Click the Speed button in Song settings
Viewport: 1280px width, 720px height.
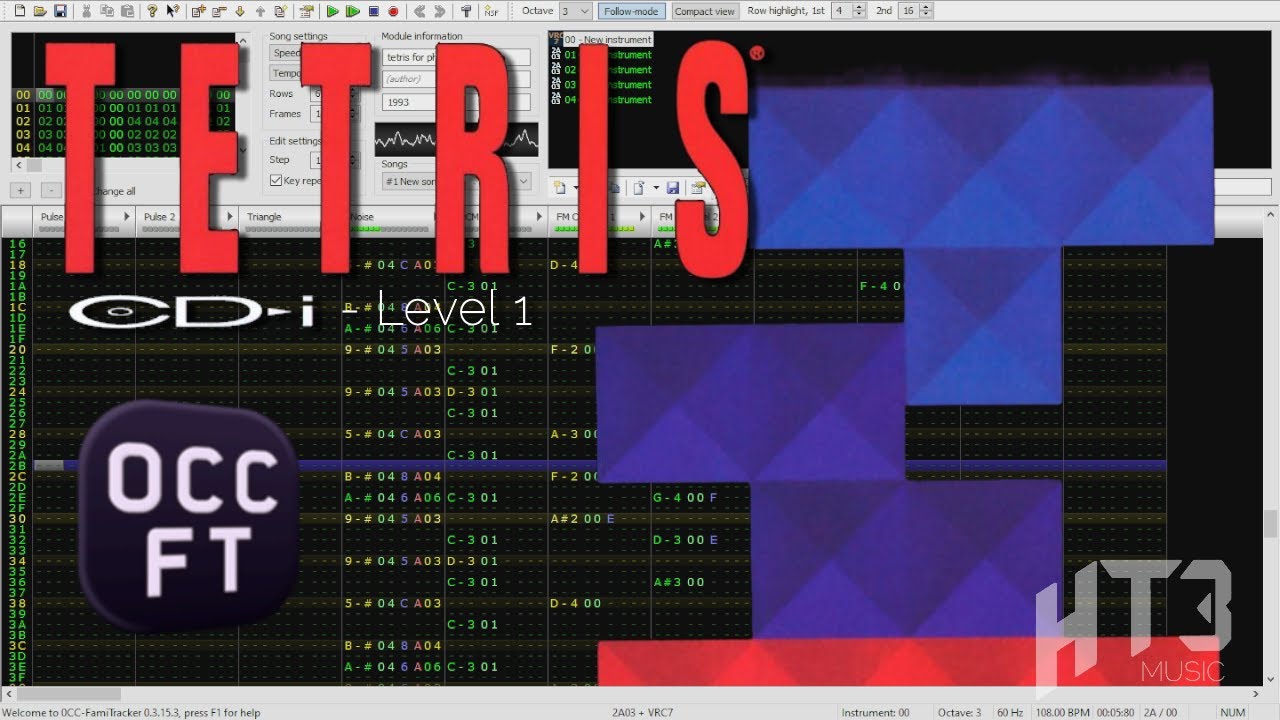click(287, 53)
